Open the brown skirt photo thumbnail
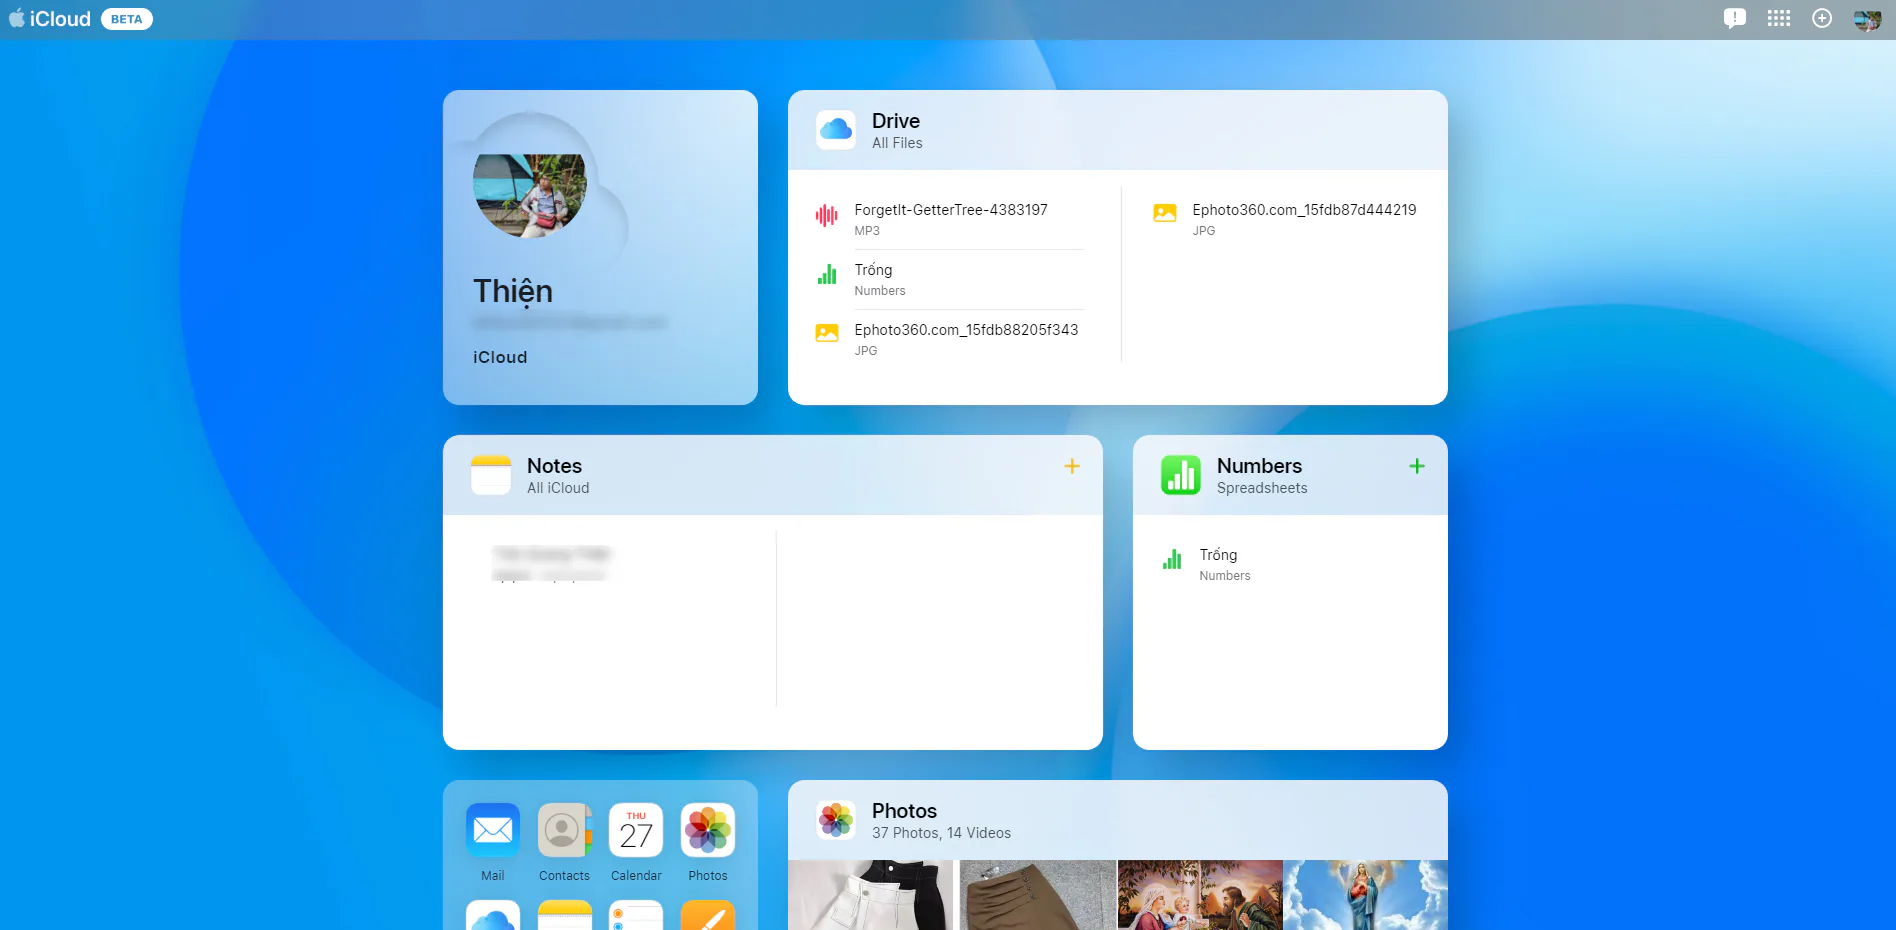The width and height of the screenshot is (1896, 930). (x=1037, y=895)
